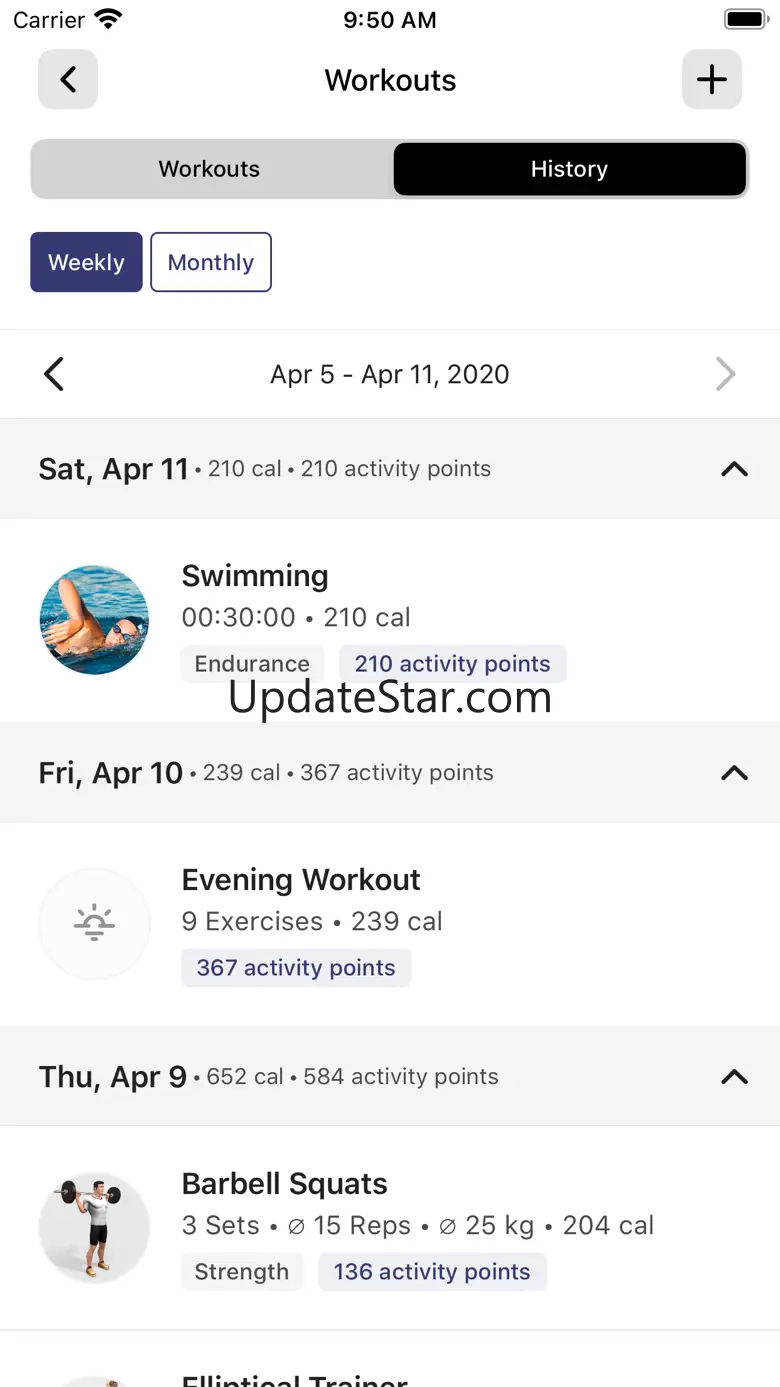Go to next week with right chevron
The width and height of the screenshot is (780, 1387).
point(726,375)
